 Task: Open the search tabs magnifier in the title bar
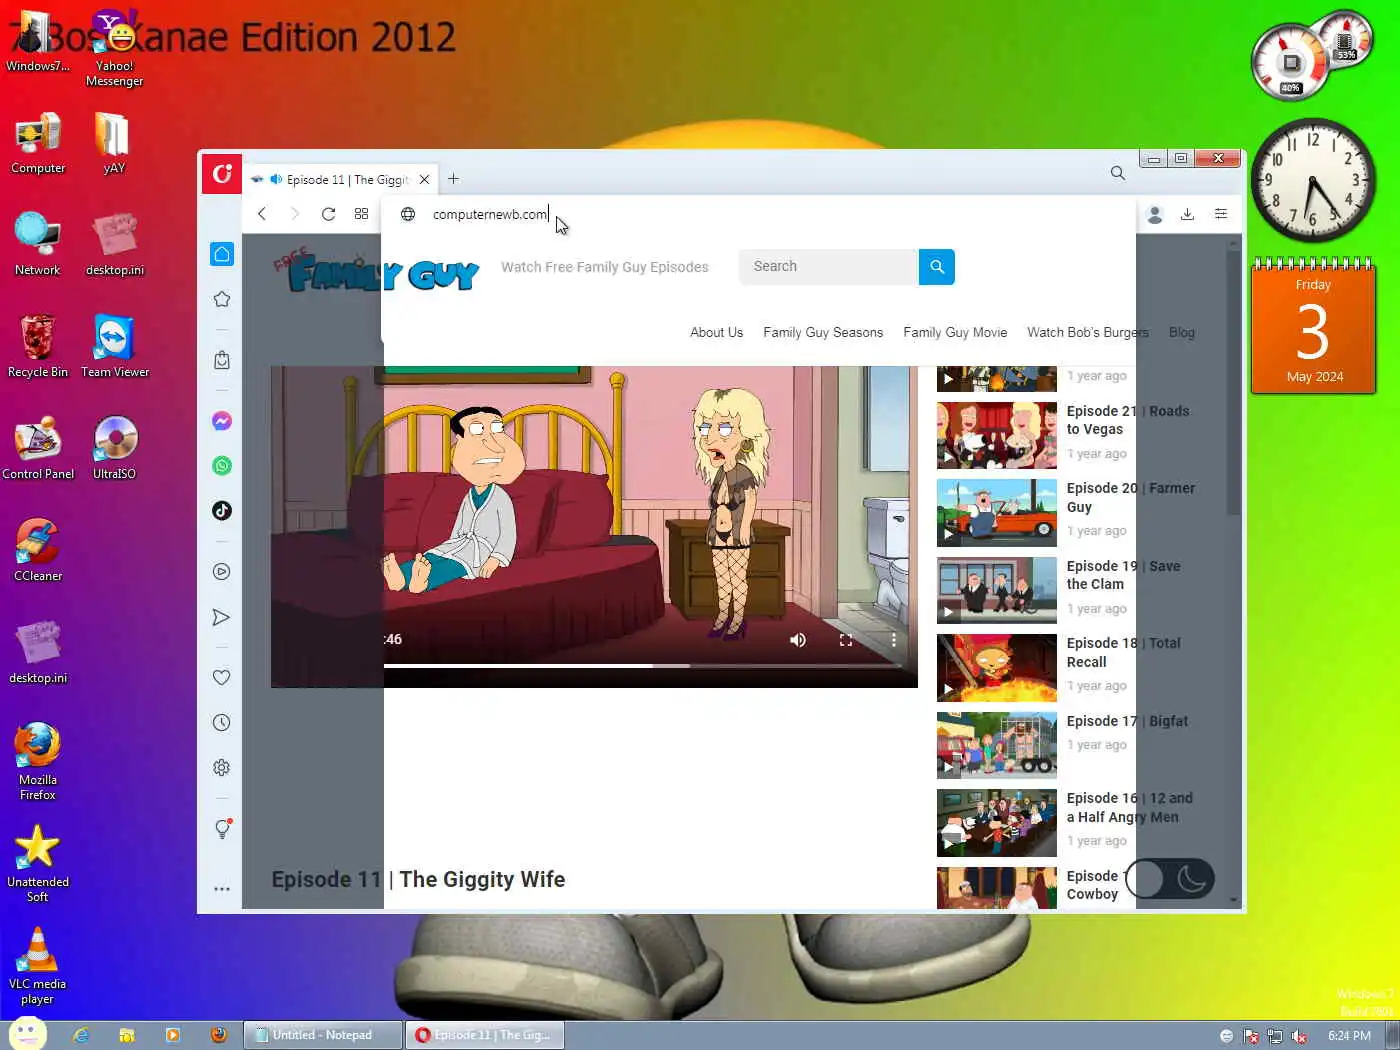[x=1118, y=173]
